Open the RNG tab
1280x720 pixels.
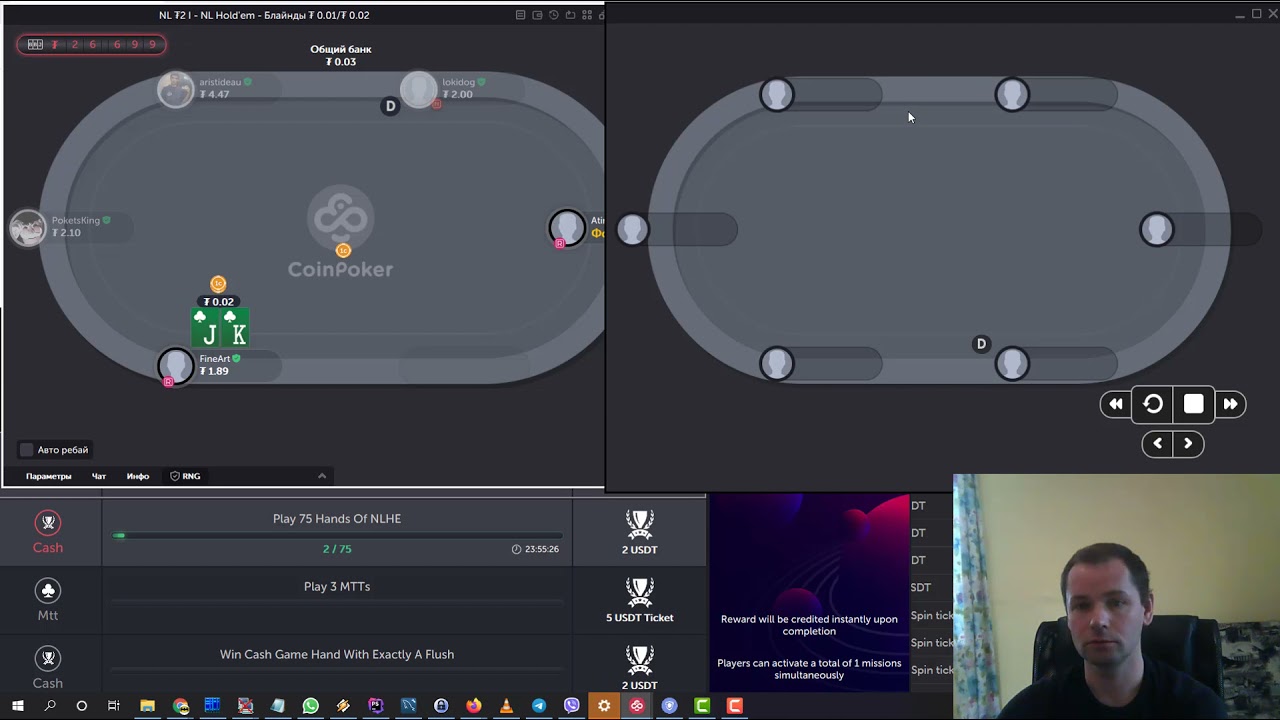coord(185,476)
